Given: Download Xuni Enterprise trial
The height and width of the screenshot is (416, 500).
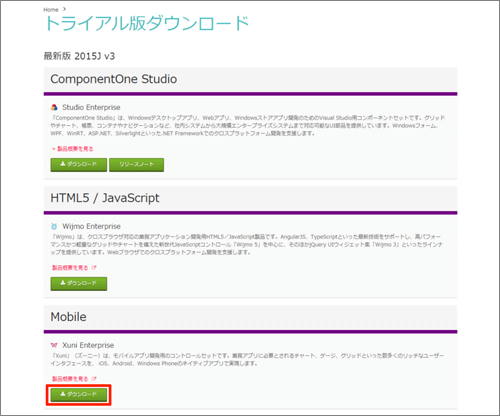Looking at the screenshot, I should pos(79,395).
